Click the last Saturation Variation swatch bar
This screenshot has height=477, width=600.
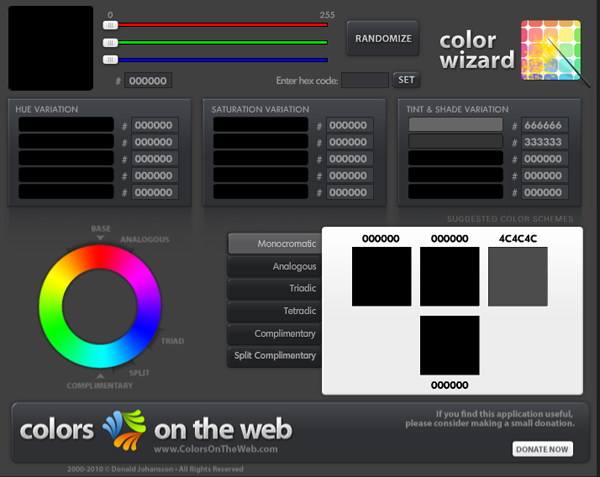click(x=261, y=192)
